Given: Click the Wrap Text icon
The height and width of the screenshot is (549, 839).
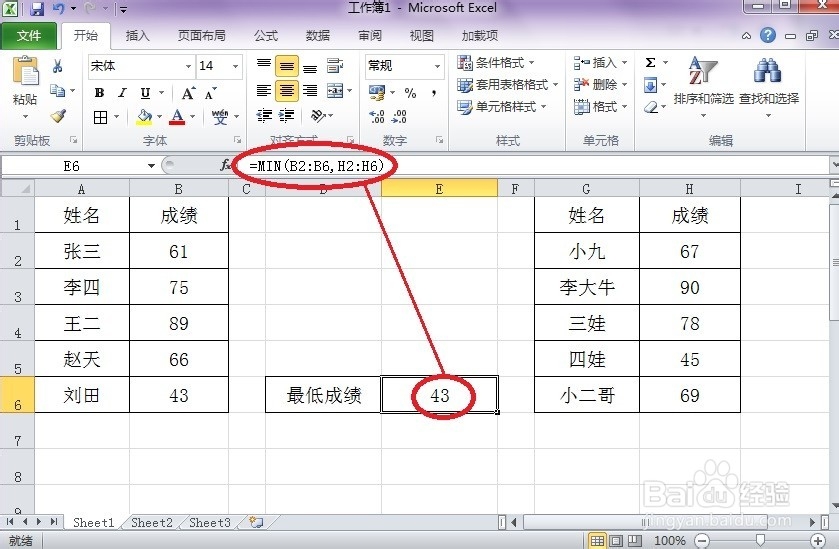Looking at the screenshot, I should pos(335,66).
